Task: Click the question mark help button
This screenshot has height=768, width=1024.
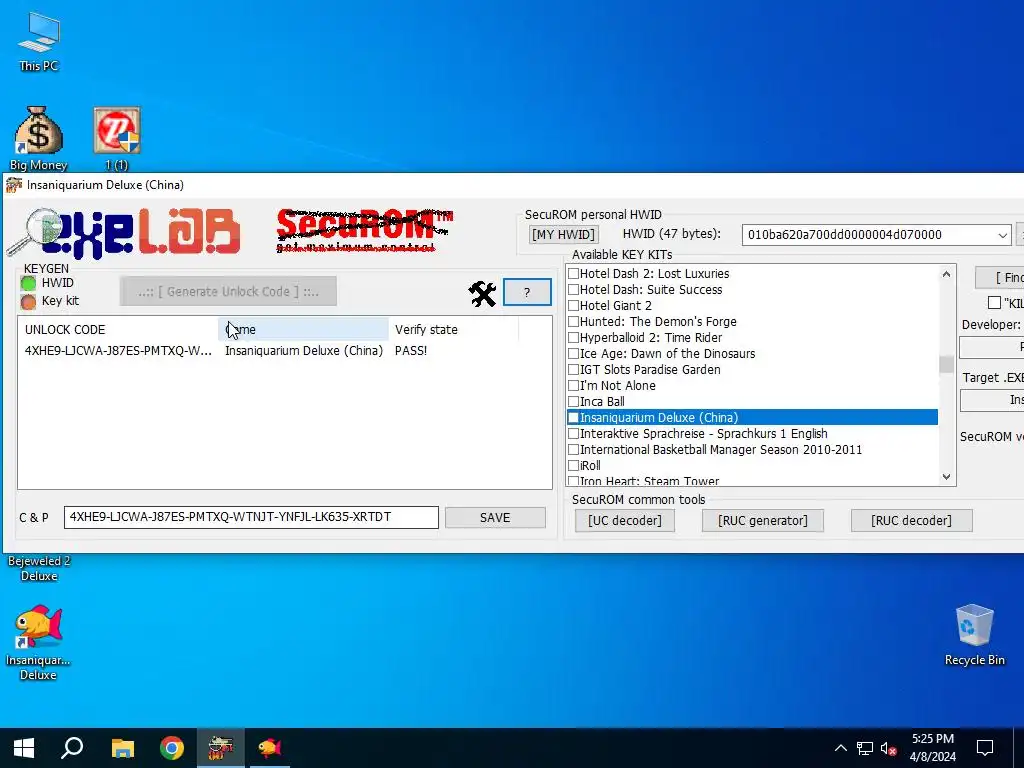Action: click(x=527, y=292)
